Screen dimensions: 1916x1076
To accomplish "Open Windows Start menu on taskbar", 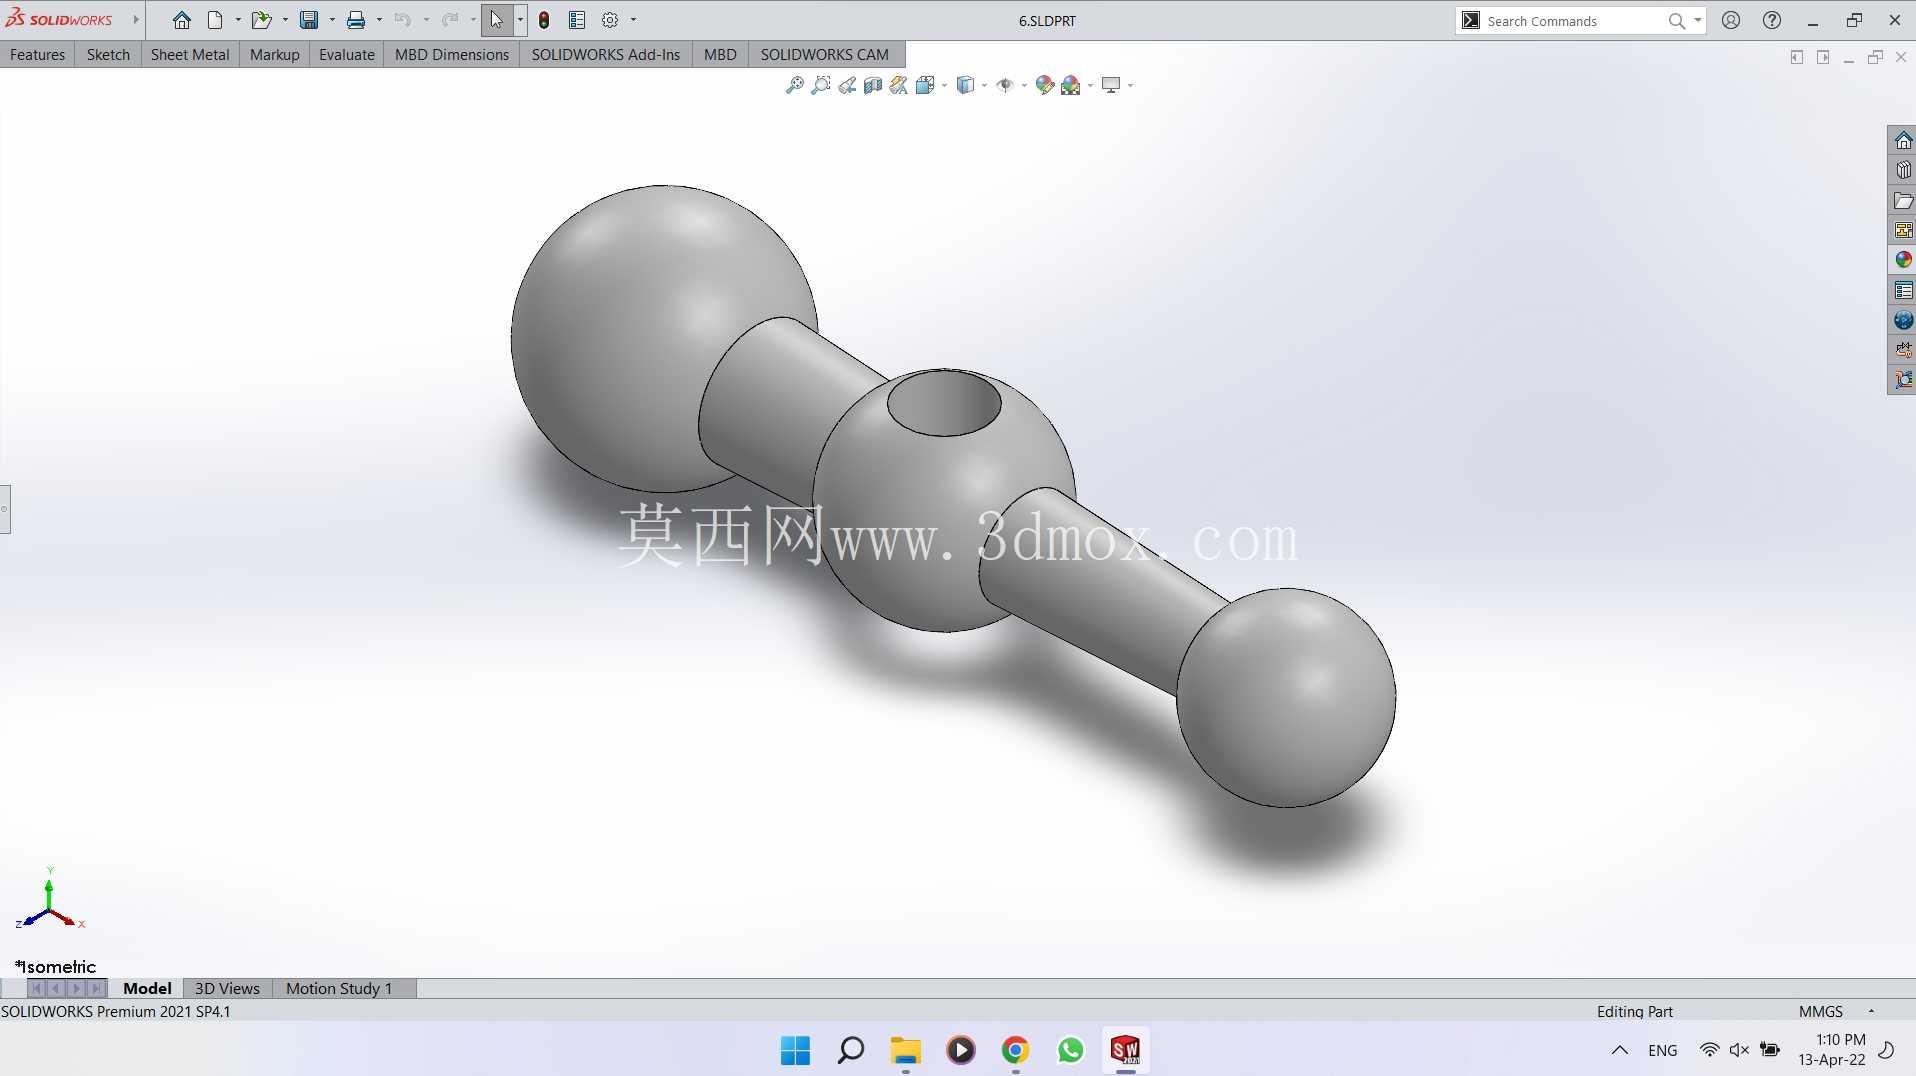I will [x=796, y=1050].
